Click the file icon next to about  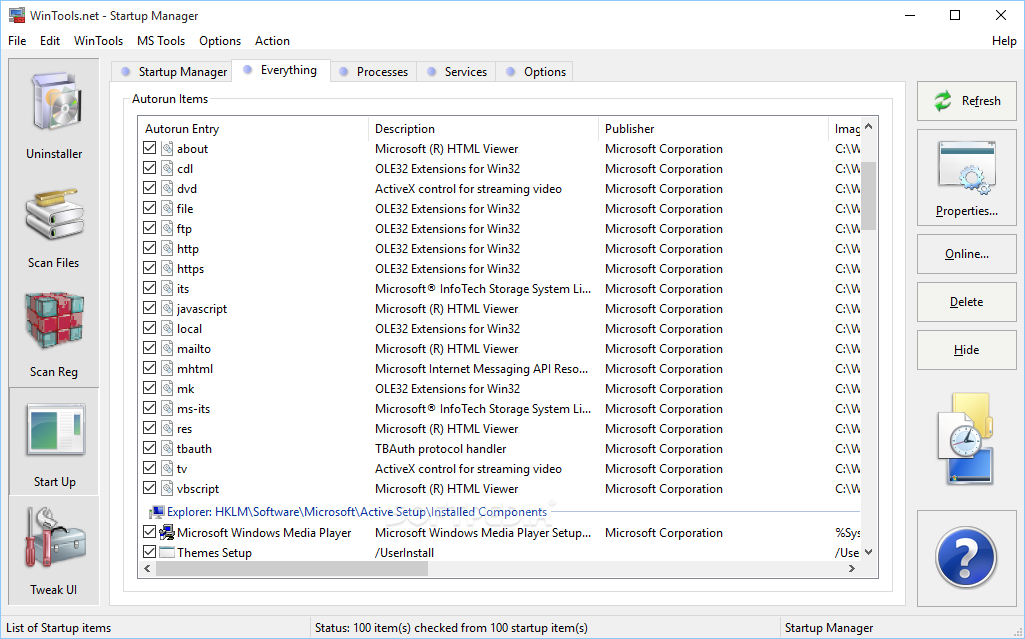point(167,149)
